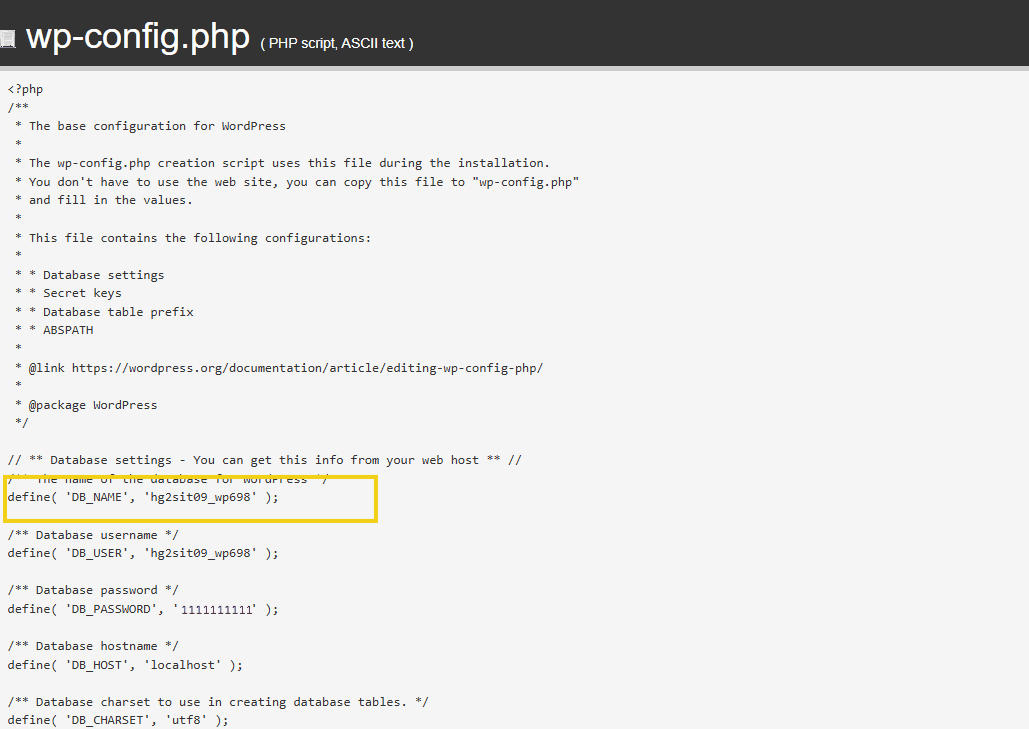Click the "/** Database hostname */" comment

click(93, 646)
